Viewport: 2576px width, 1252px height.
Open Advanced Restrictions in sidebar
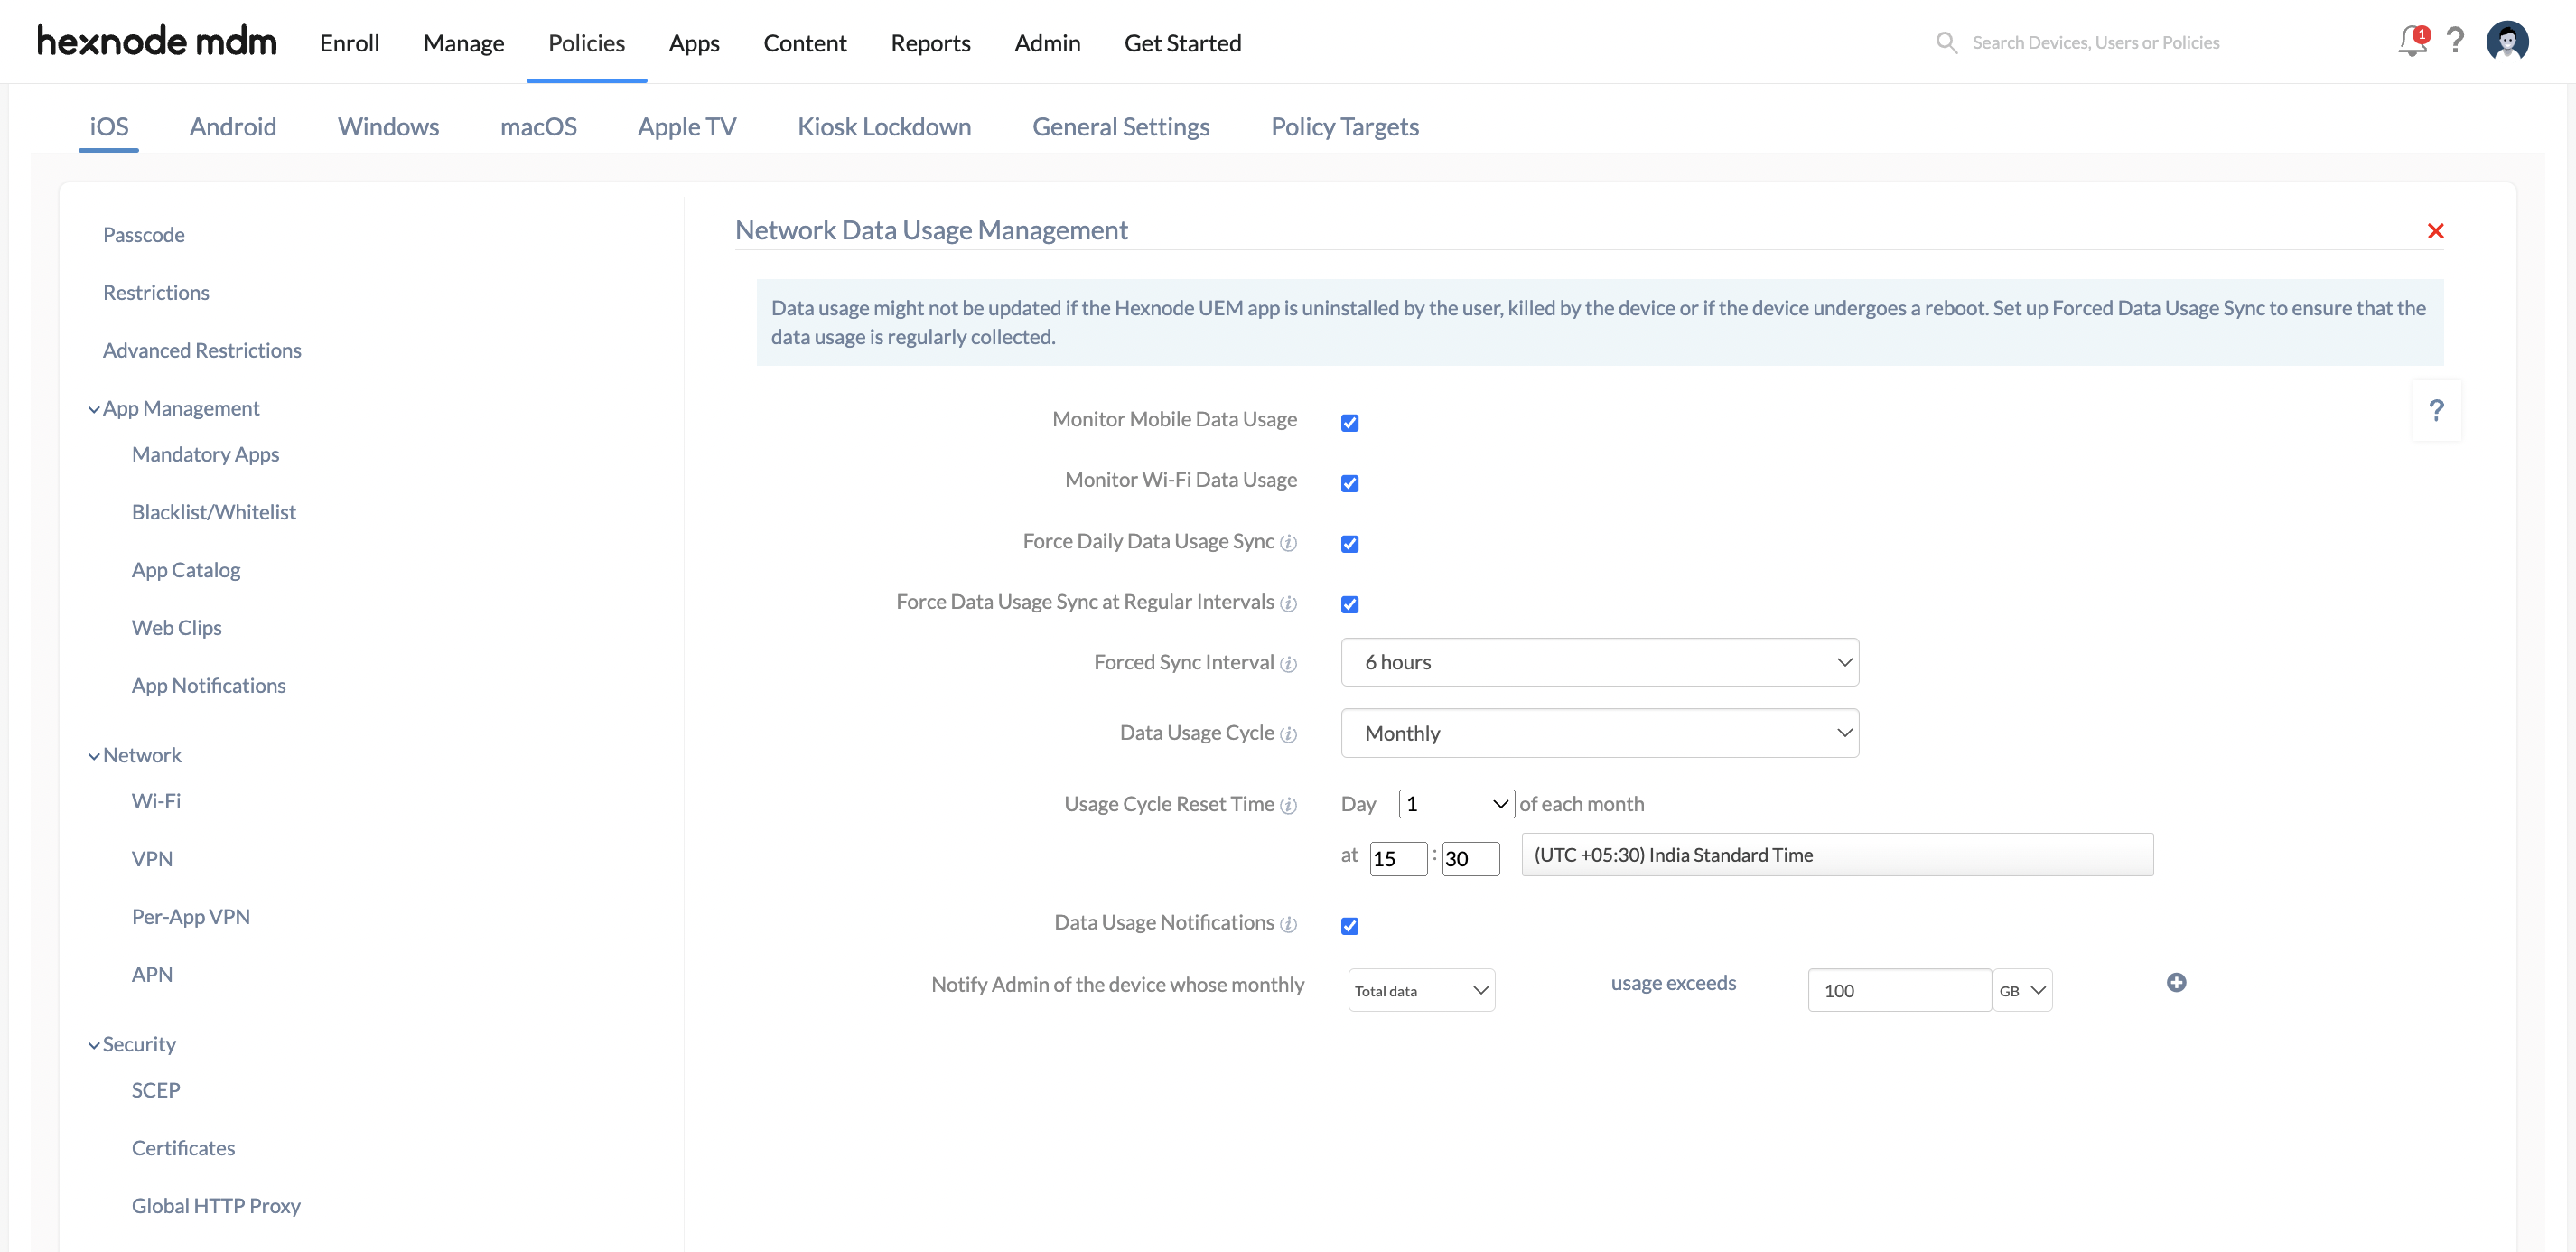pyautogui.click(x=202, y=350)
